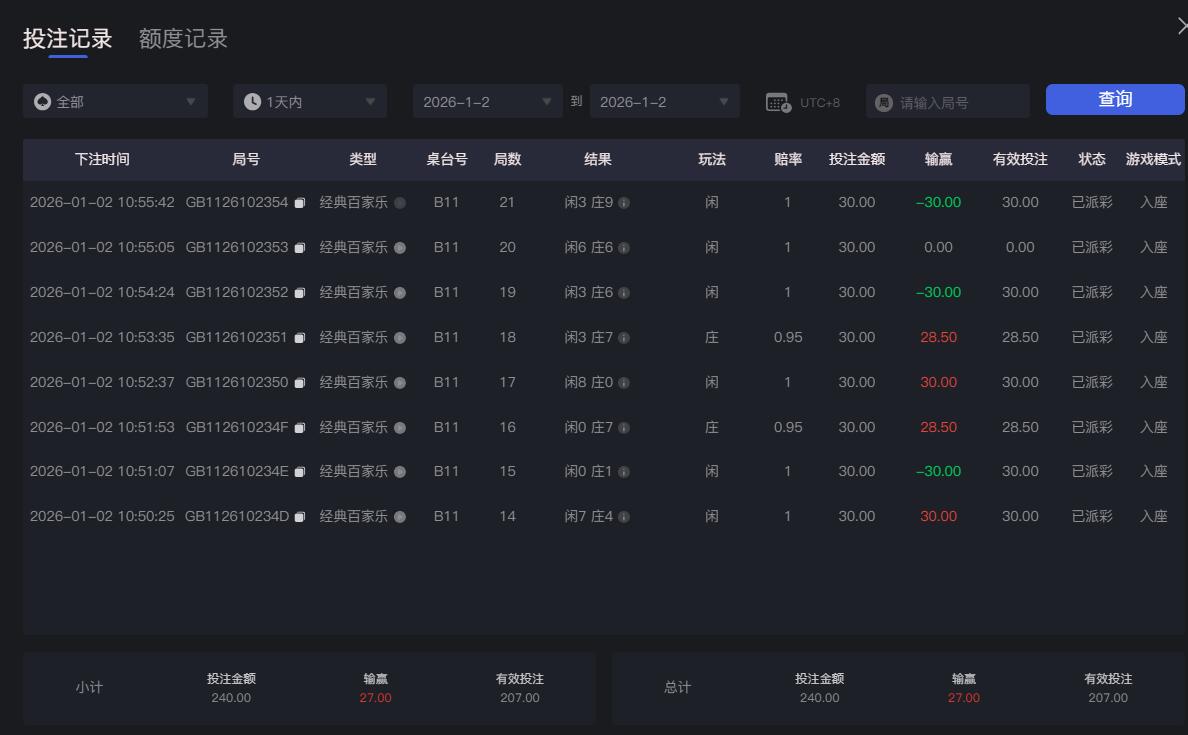
Task: Expand the 1天内 time range dropdown
Action: tap(310, 100)
